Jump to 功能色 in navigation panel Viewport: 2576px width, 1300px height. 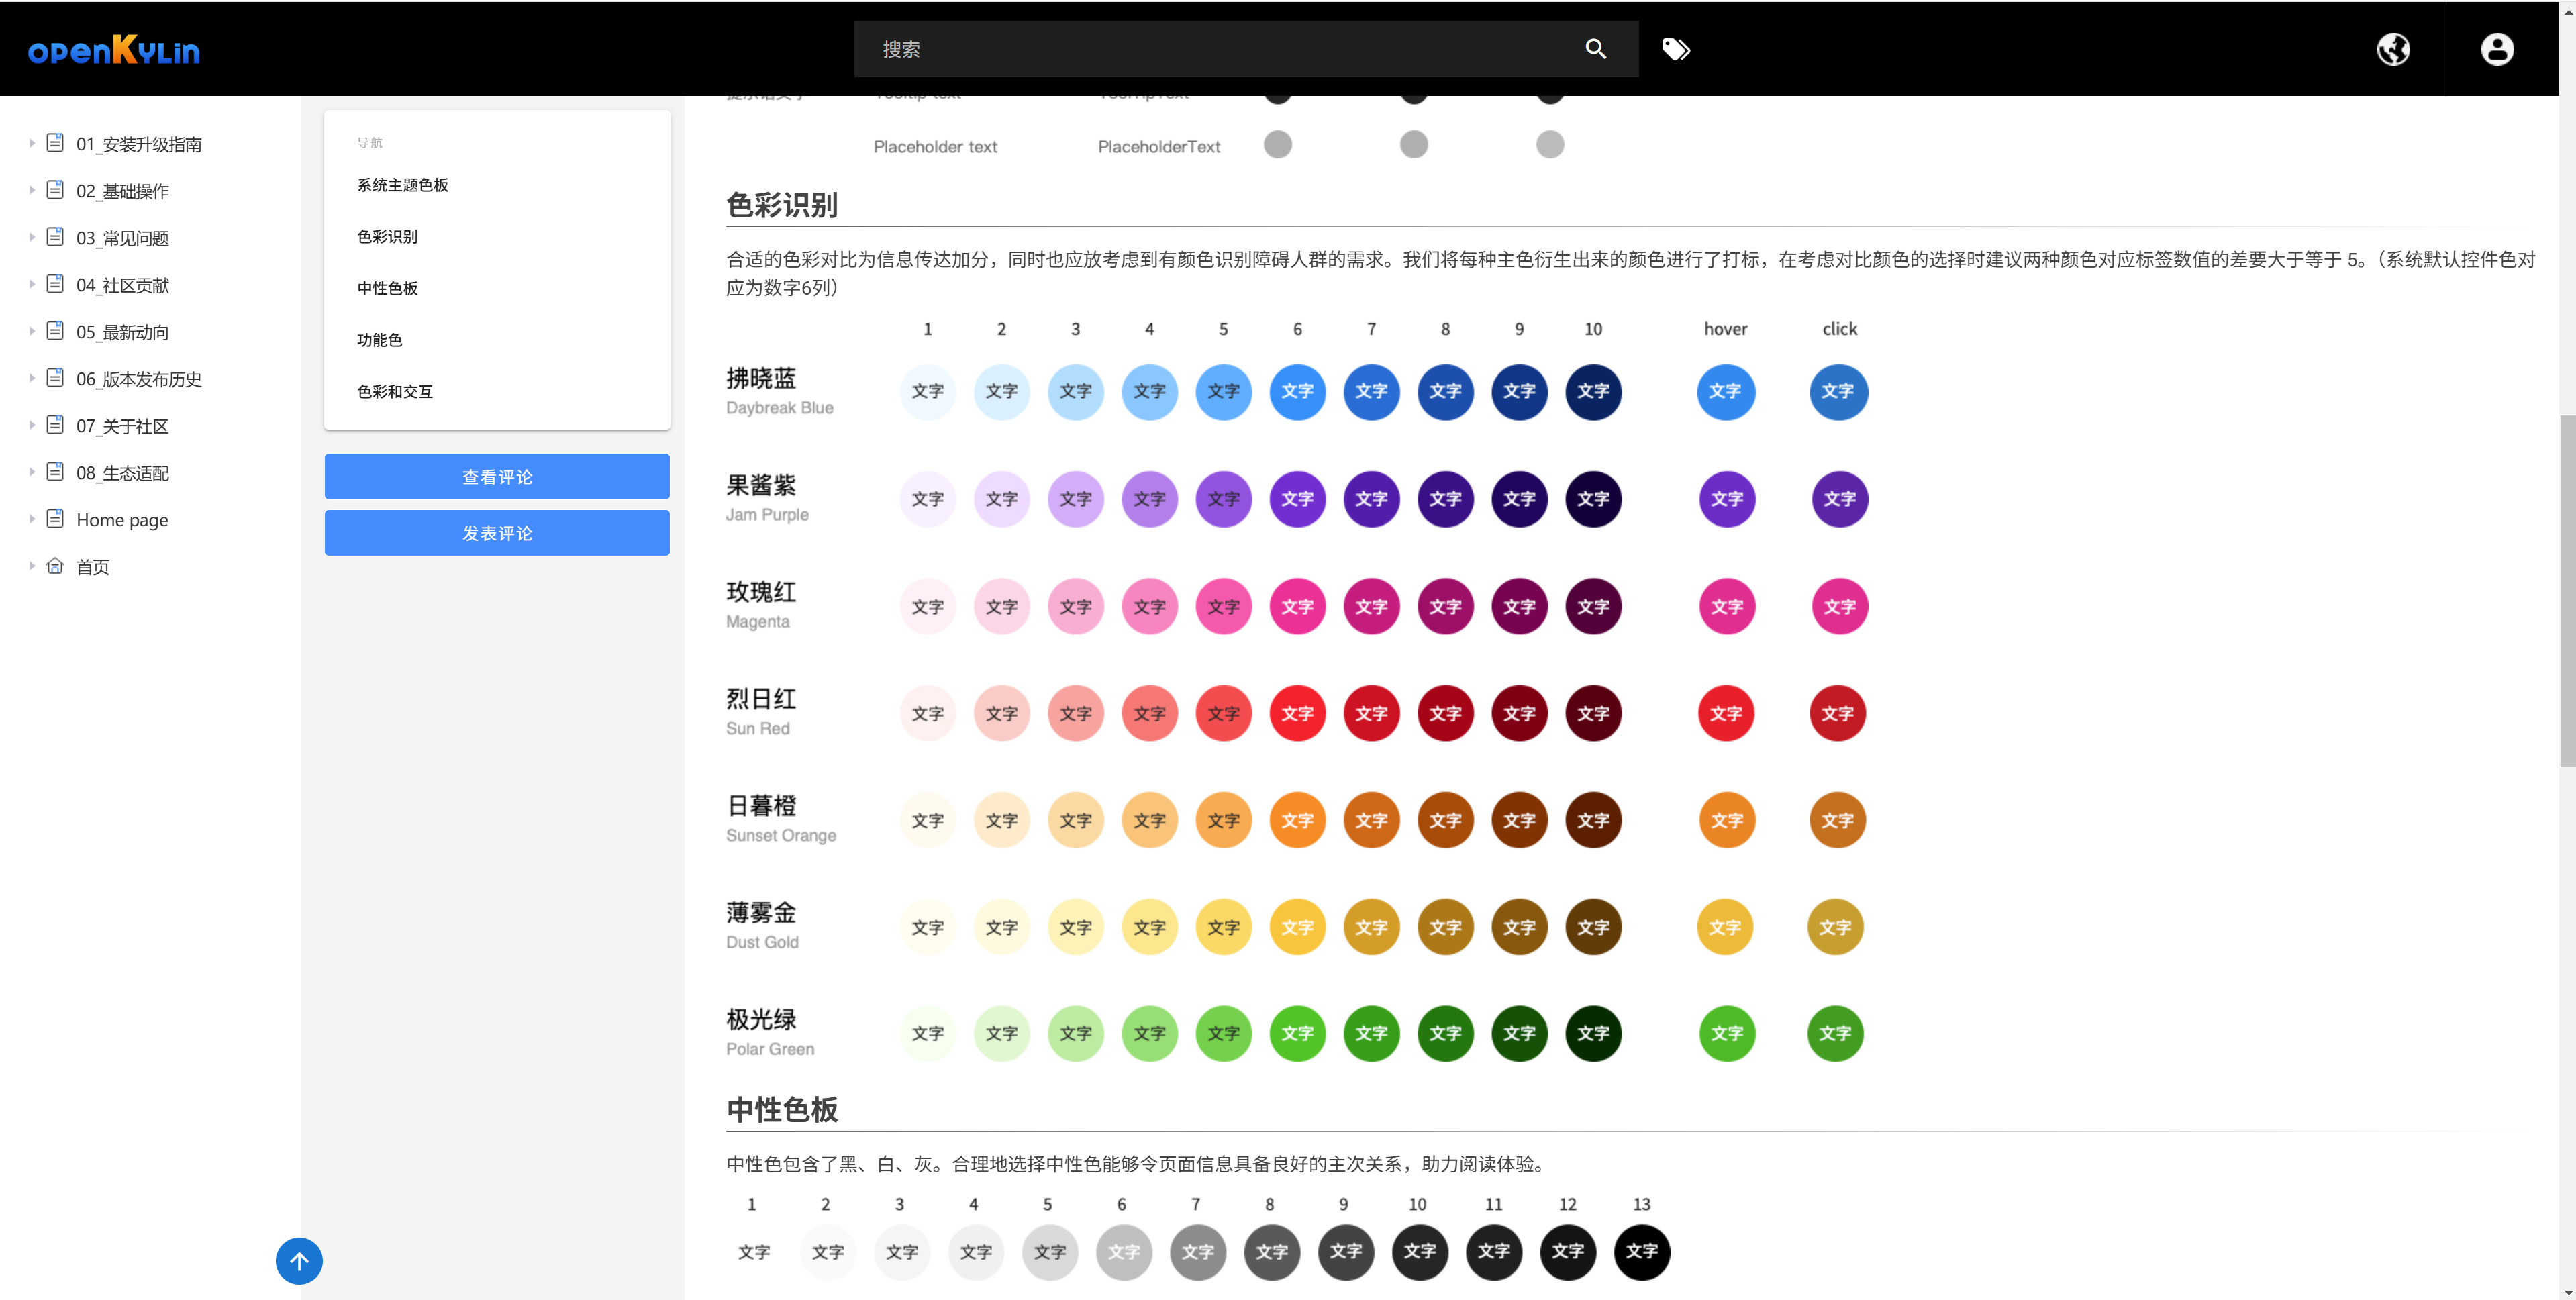[x=380, y=340]
